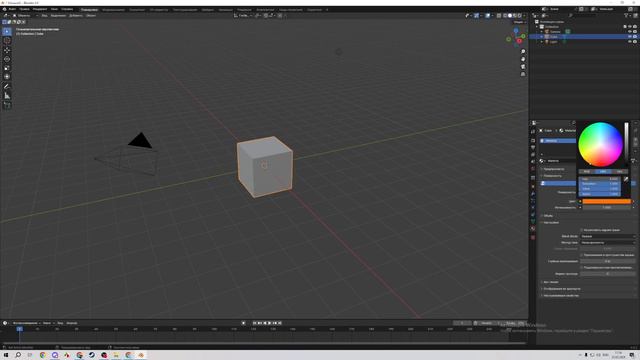The height and width of the screenshot is (360, 640).
Task: Switch viewport to wireframe shading
Action: 505,16
